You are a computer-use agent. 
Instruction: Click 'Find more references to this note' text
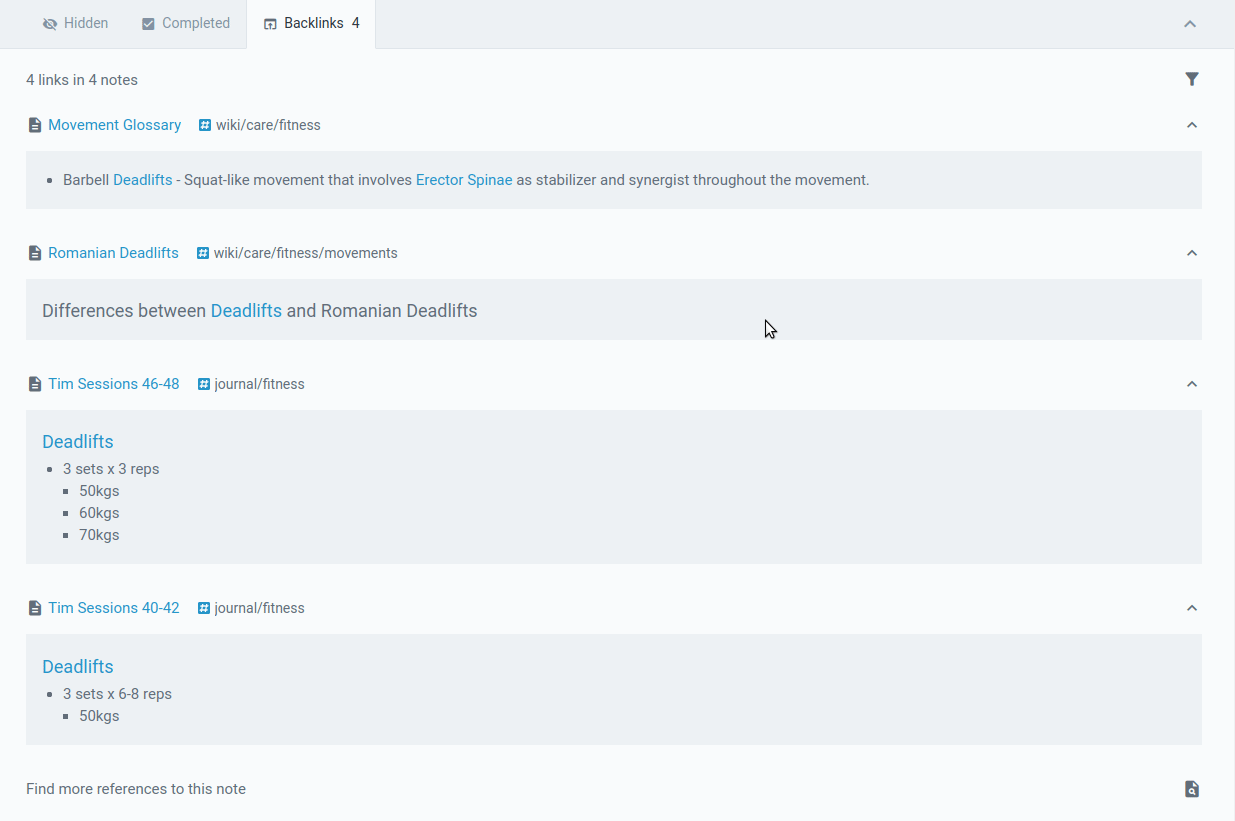coord(136,789)
